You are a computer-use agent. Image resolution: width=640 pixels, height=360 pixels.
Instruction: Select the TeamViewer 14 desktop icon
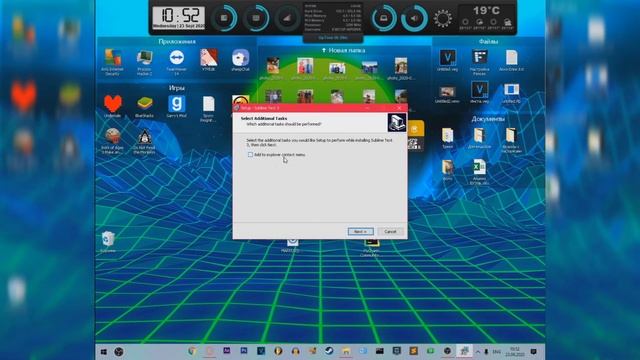pos(177,62)
